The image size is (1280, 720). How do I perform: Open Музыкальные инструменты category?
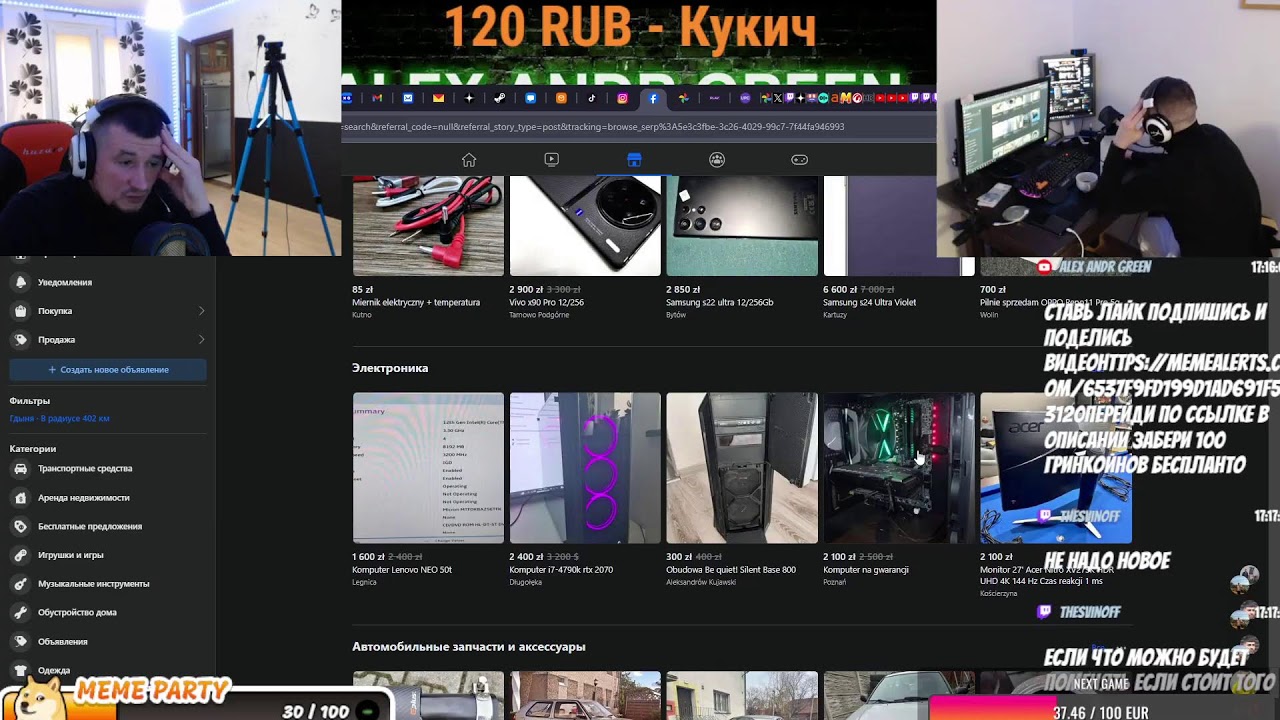[94, 584]
